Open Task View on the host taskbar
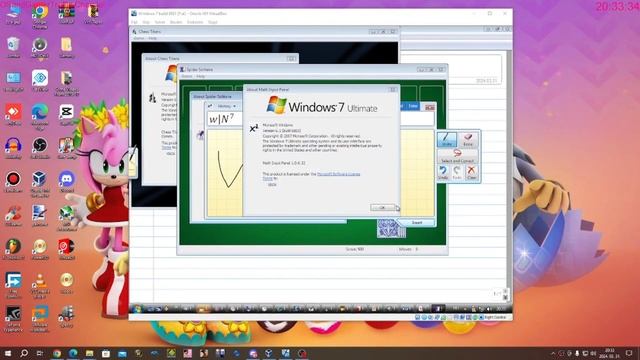The height and width of the screenshot is (360, 640). pos(40,353)
